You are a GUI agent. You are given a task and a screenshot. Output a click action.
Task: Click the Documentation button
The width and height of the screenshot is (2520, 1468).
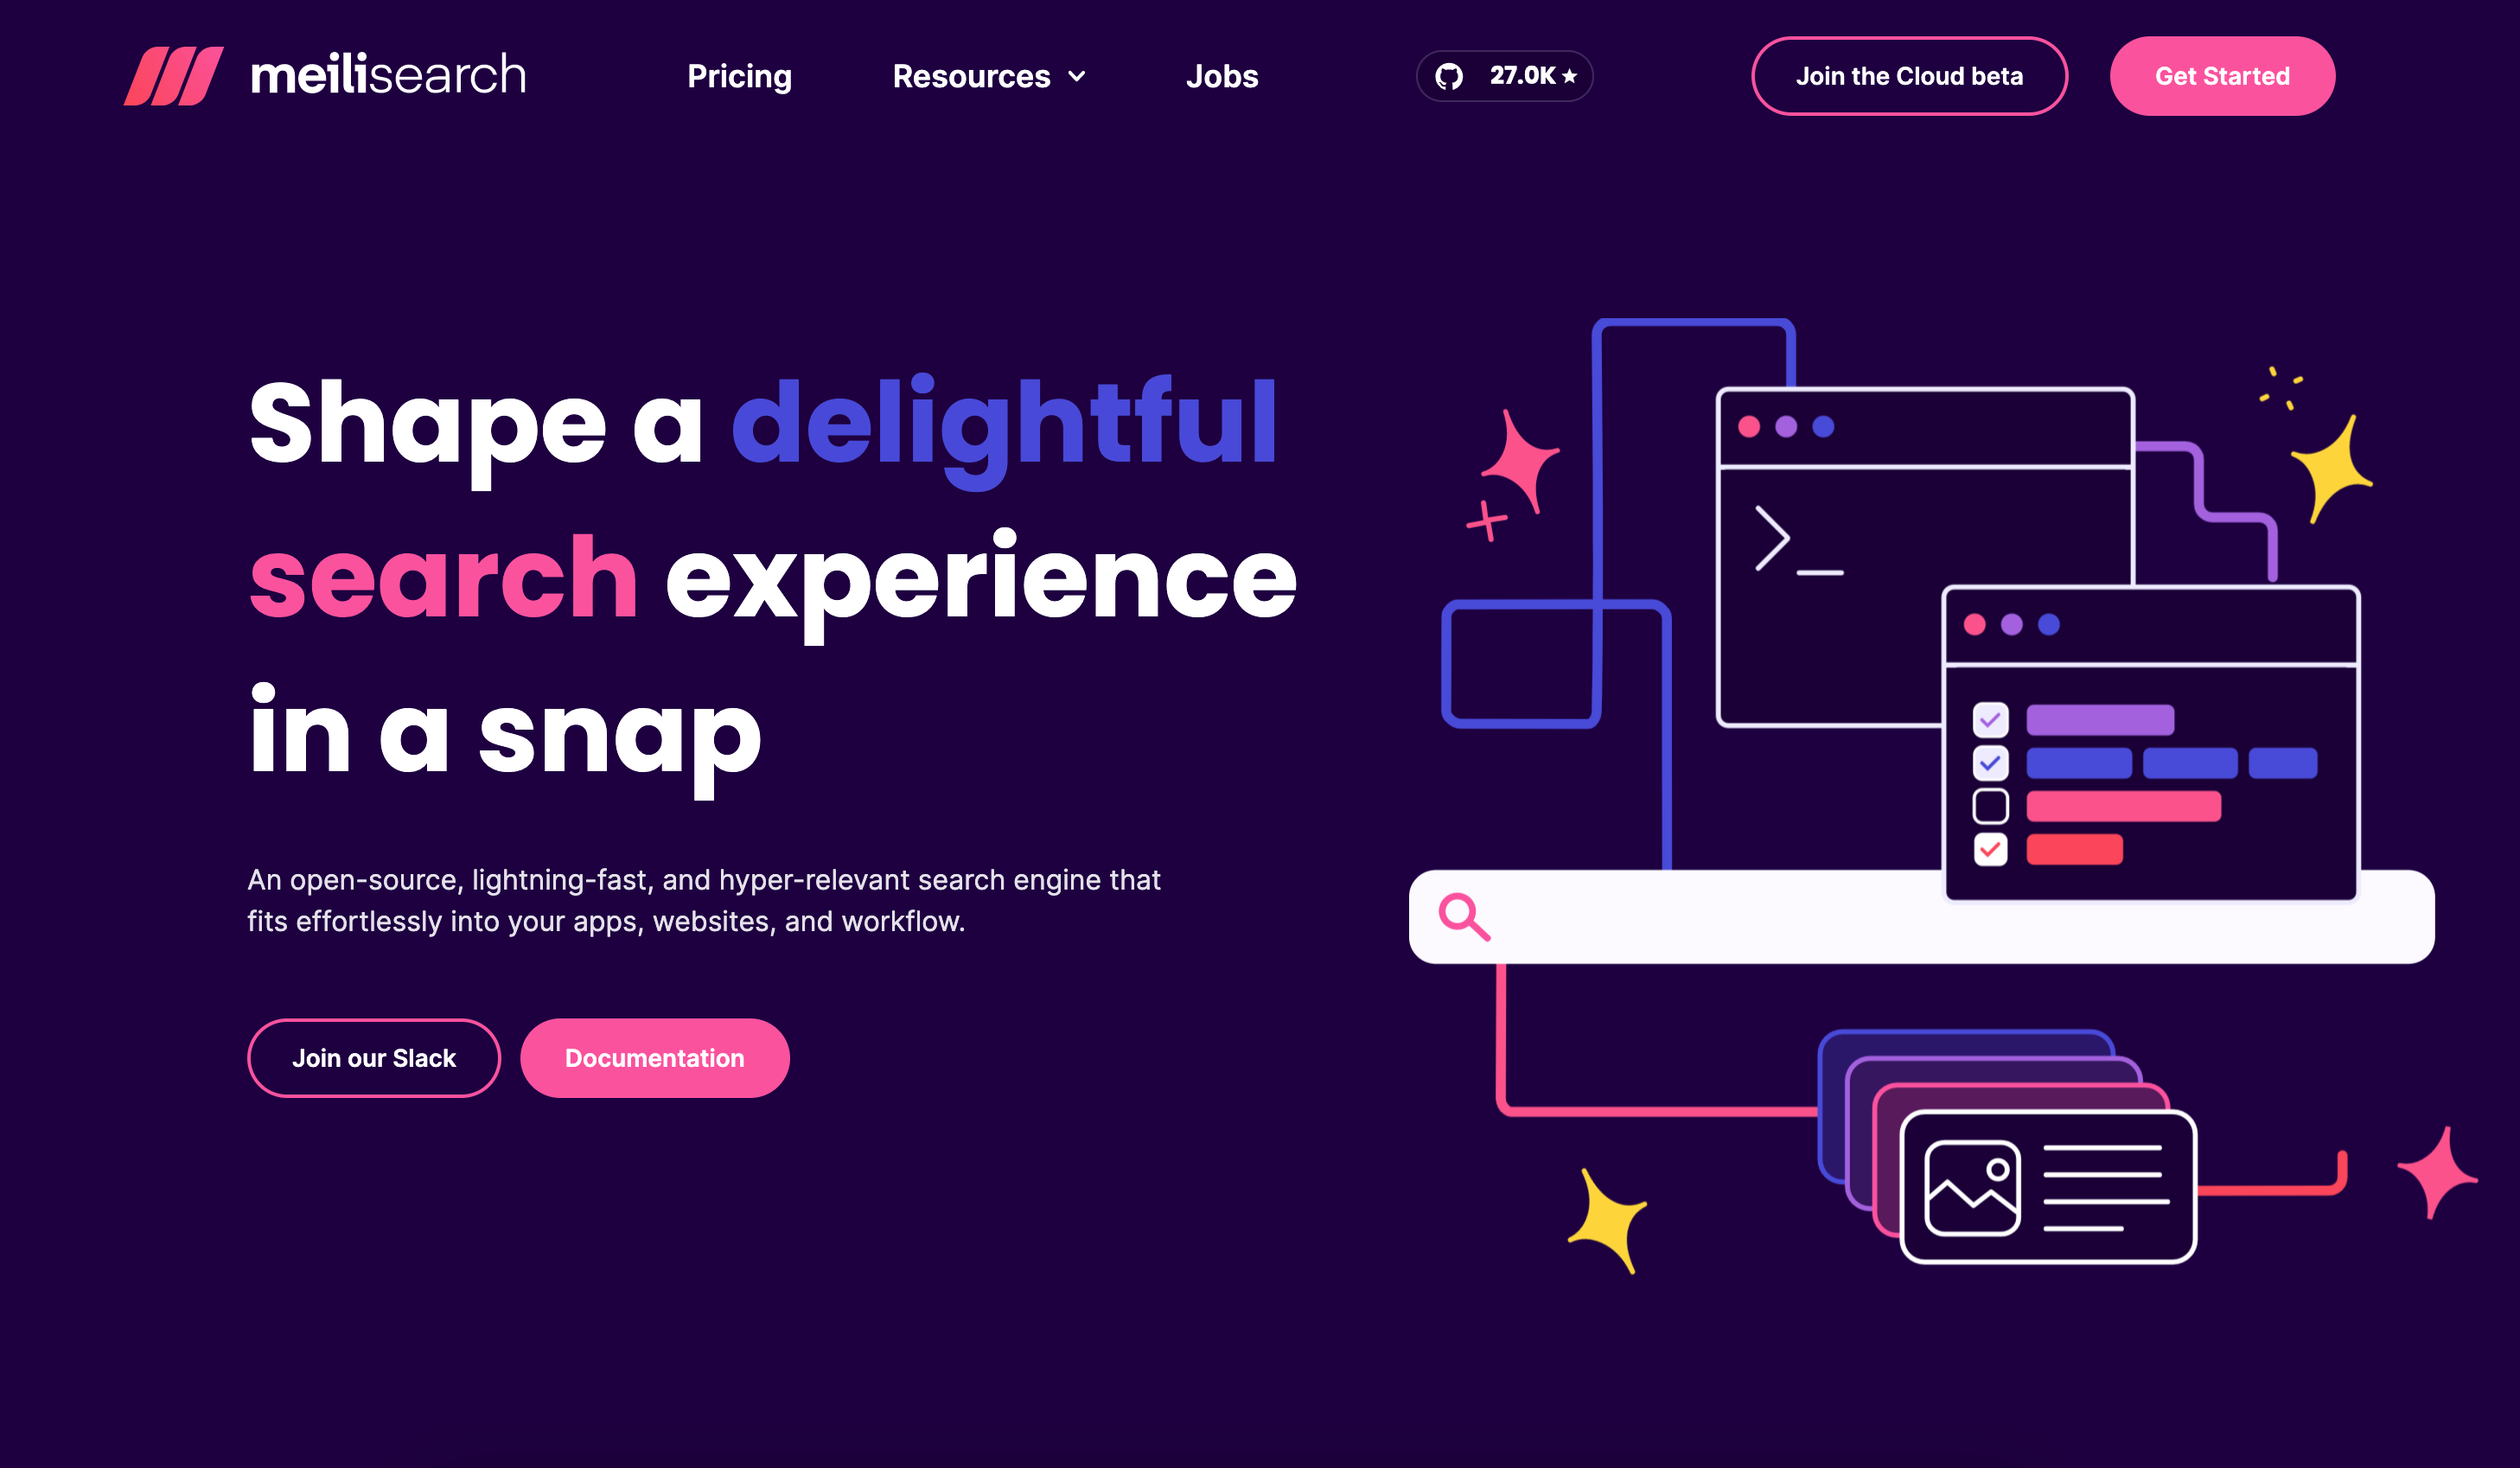tap(655, 1056)
